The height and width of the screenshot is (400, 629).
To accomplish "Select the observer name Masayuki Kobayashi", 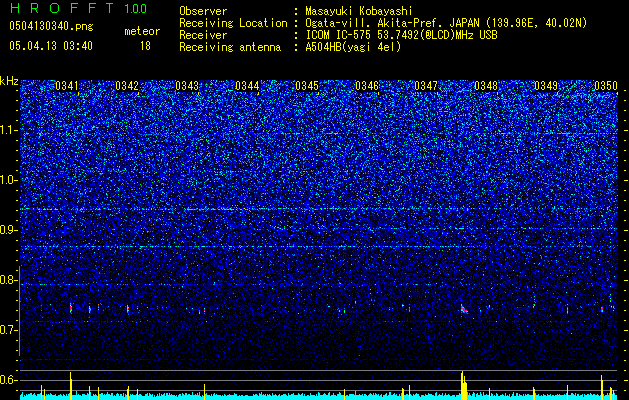I will pyautogui.click(x=359, y=11).
